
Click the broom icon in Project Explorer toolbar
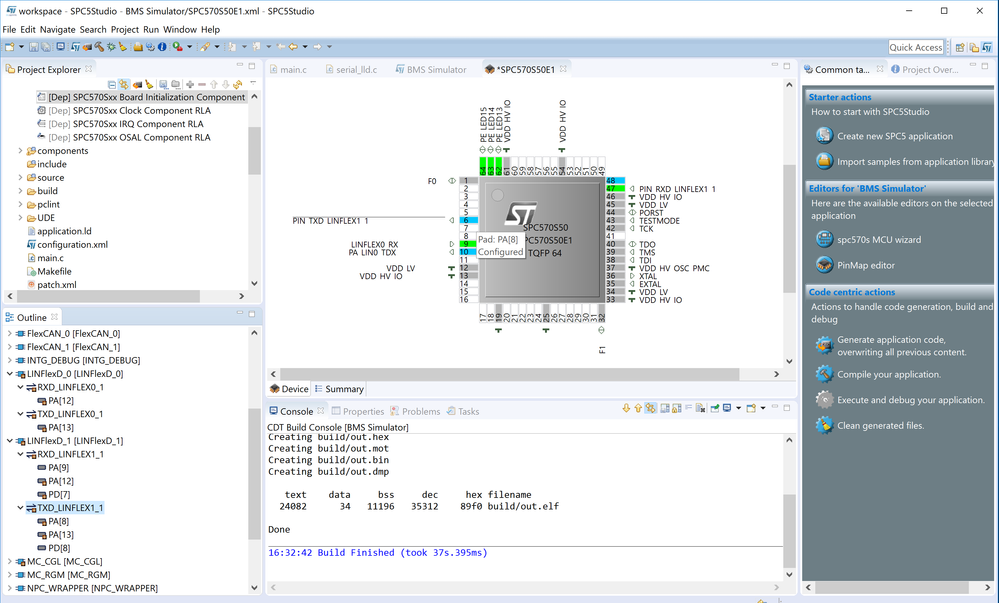[149, 84]
